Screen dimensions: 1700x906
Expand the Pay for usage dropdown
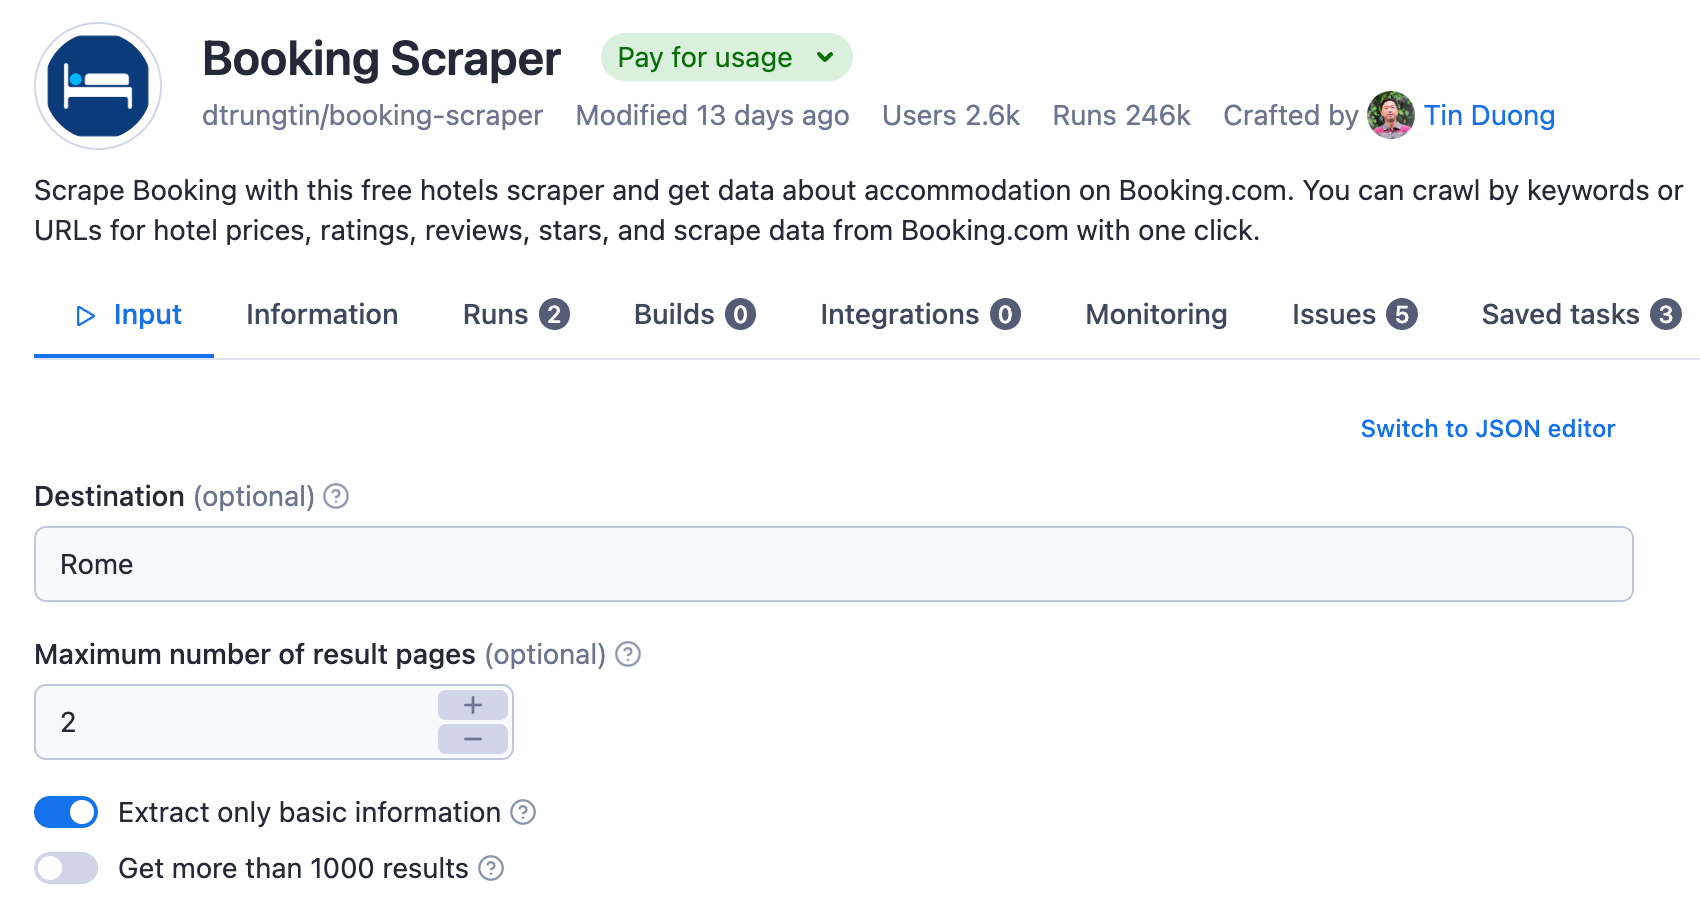click(727, 57)
